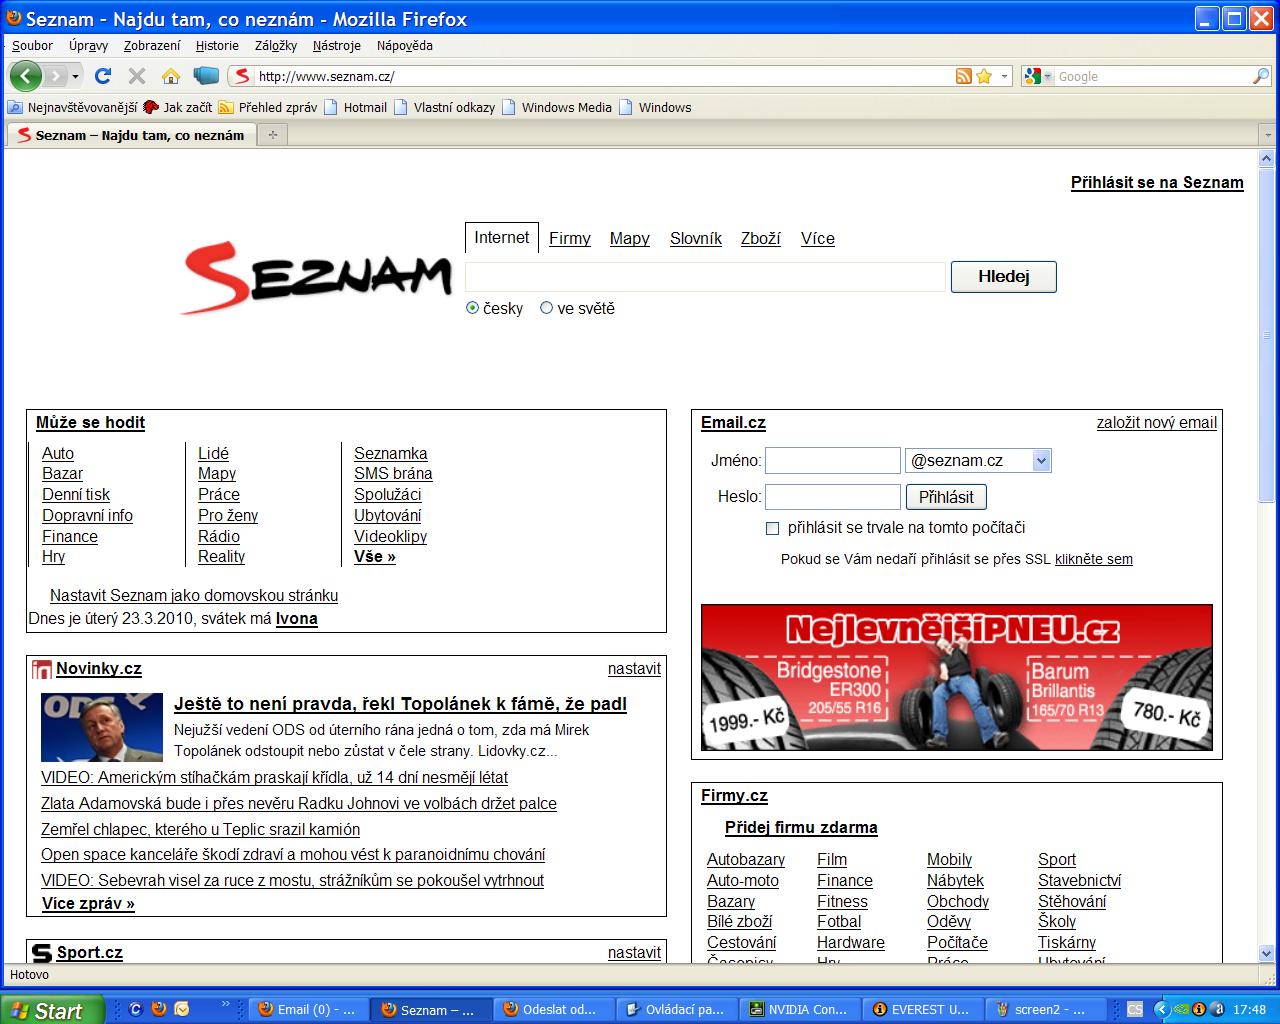Bookmark this page with the star icon
Screen dimensions: 1280x1024
pos(984,76)
